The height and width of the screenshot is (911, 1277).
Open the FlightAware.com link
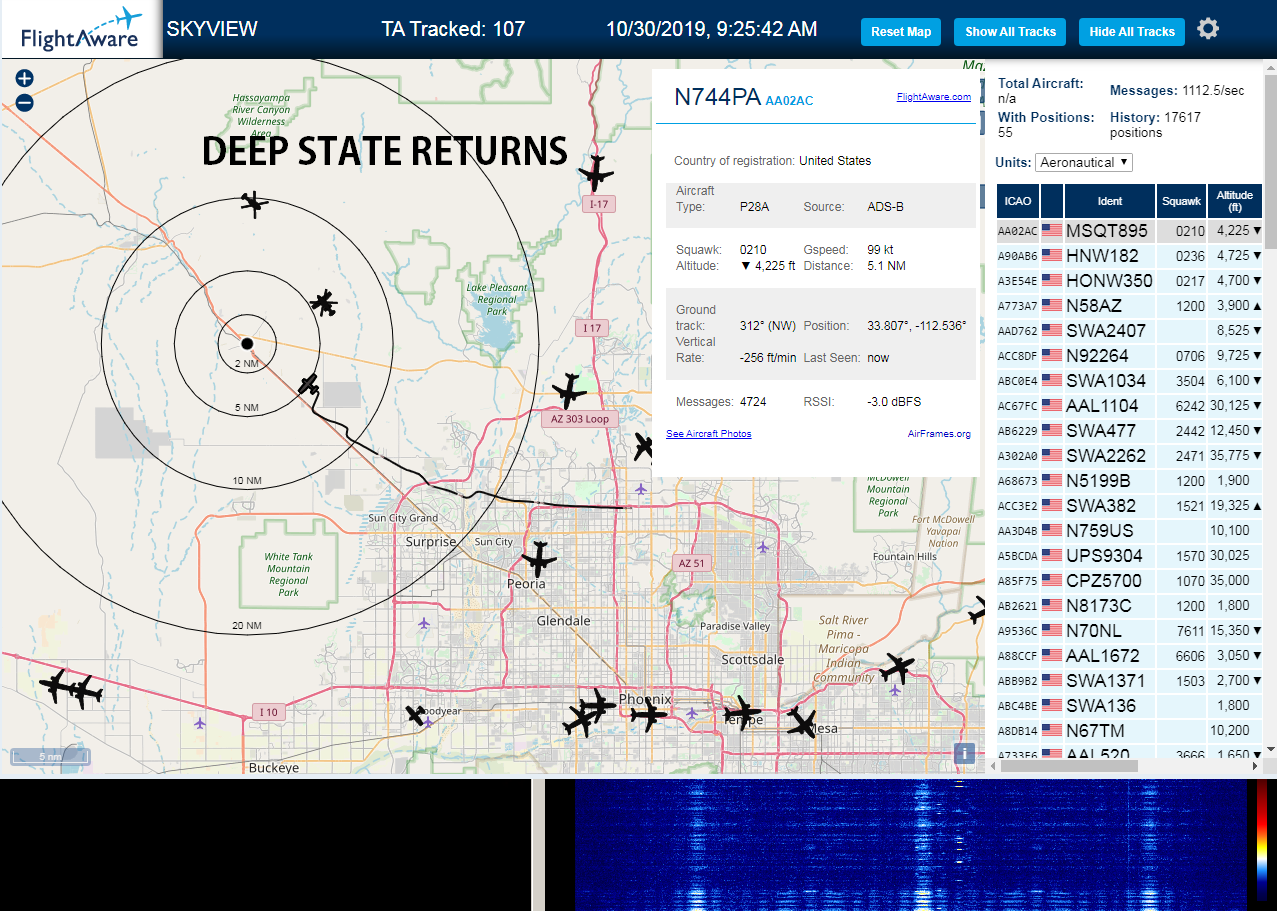[934, 97]
